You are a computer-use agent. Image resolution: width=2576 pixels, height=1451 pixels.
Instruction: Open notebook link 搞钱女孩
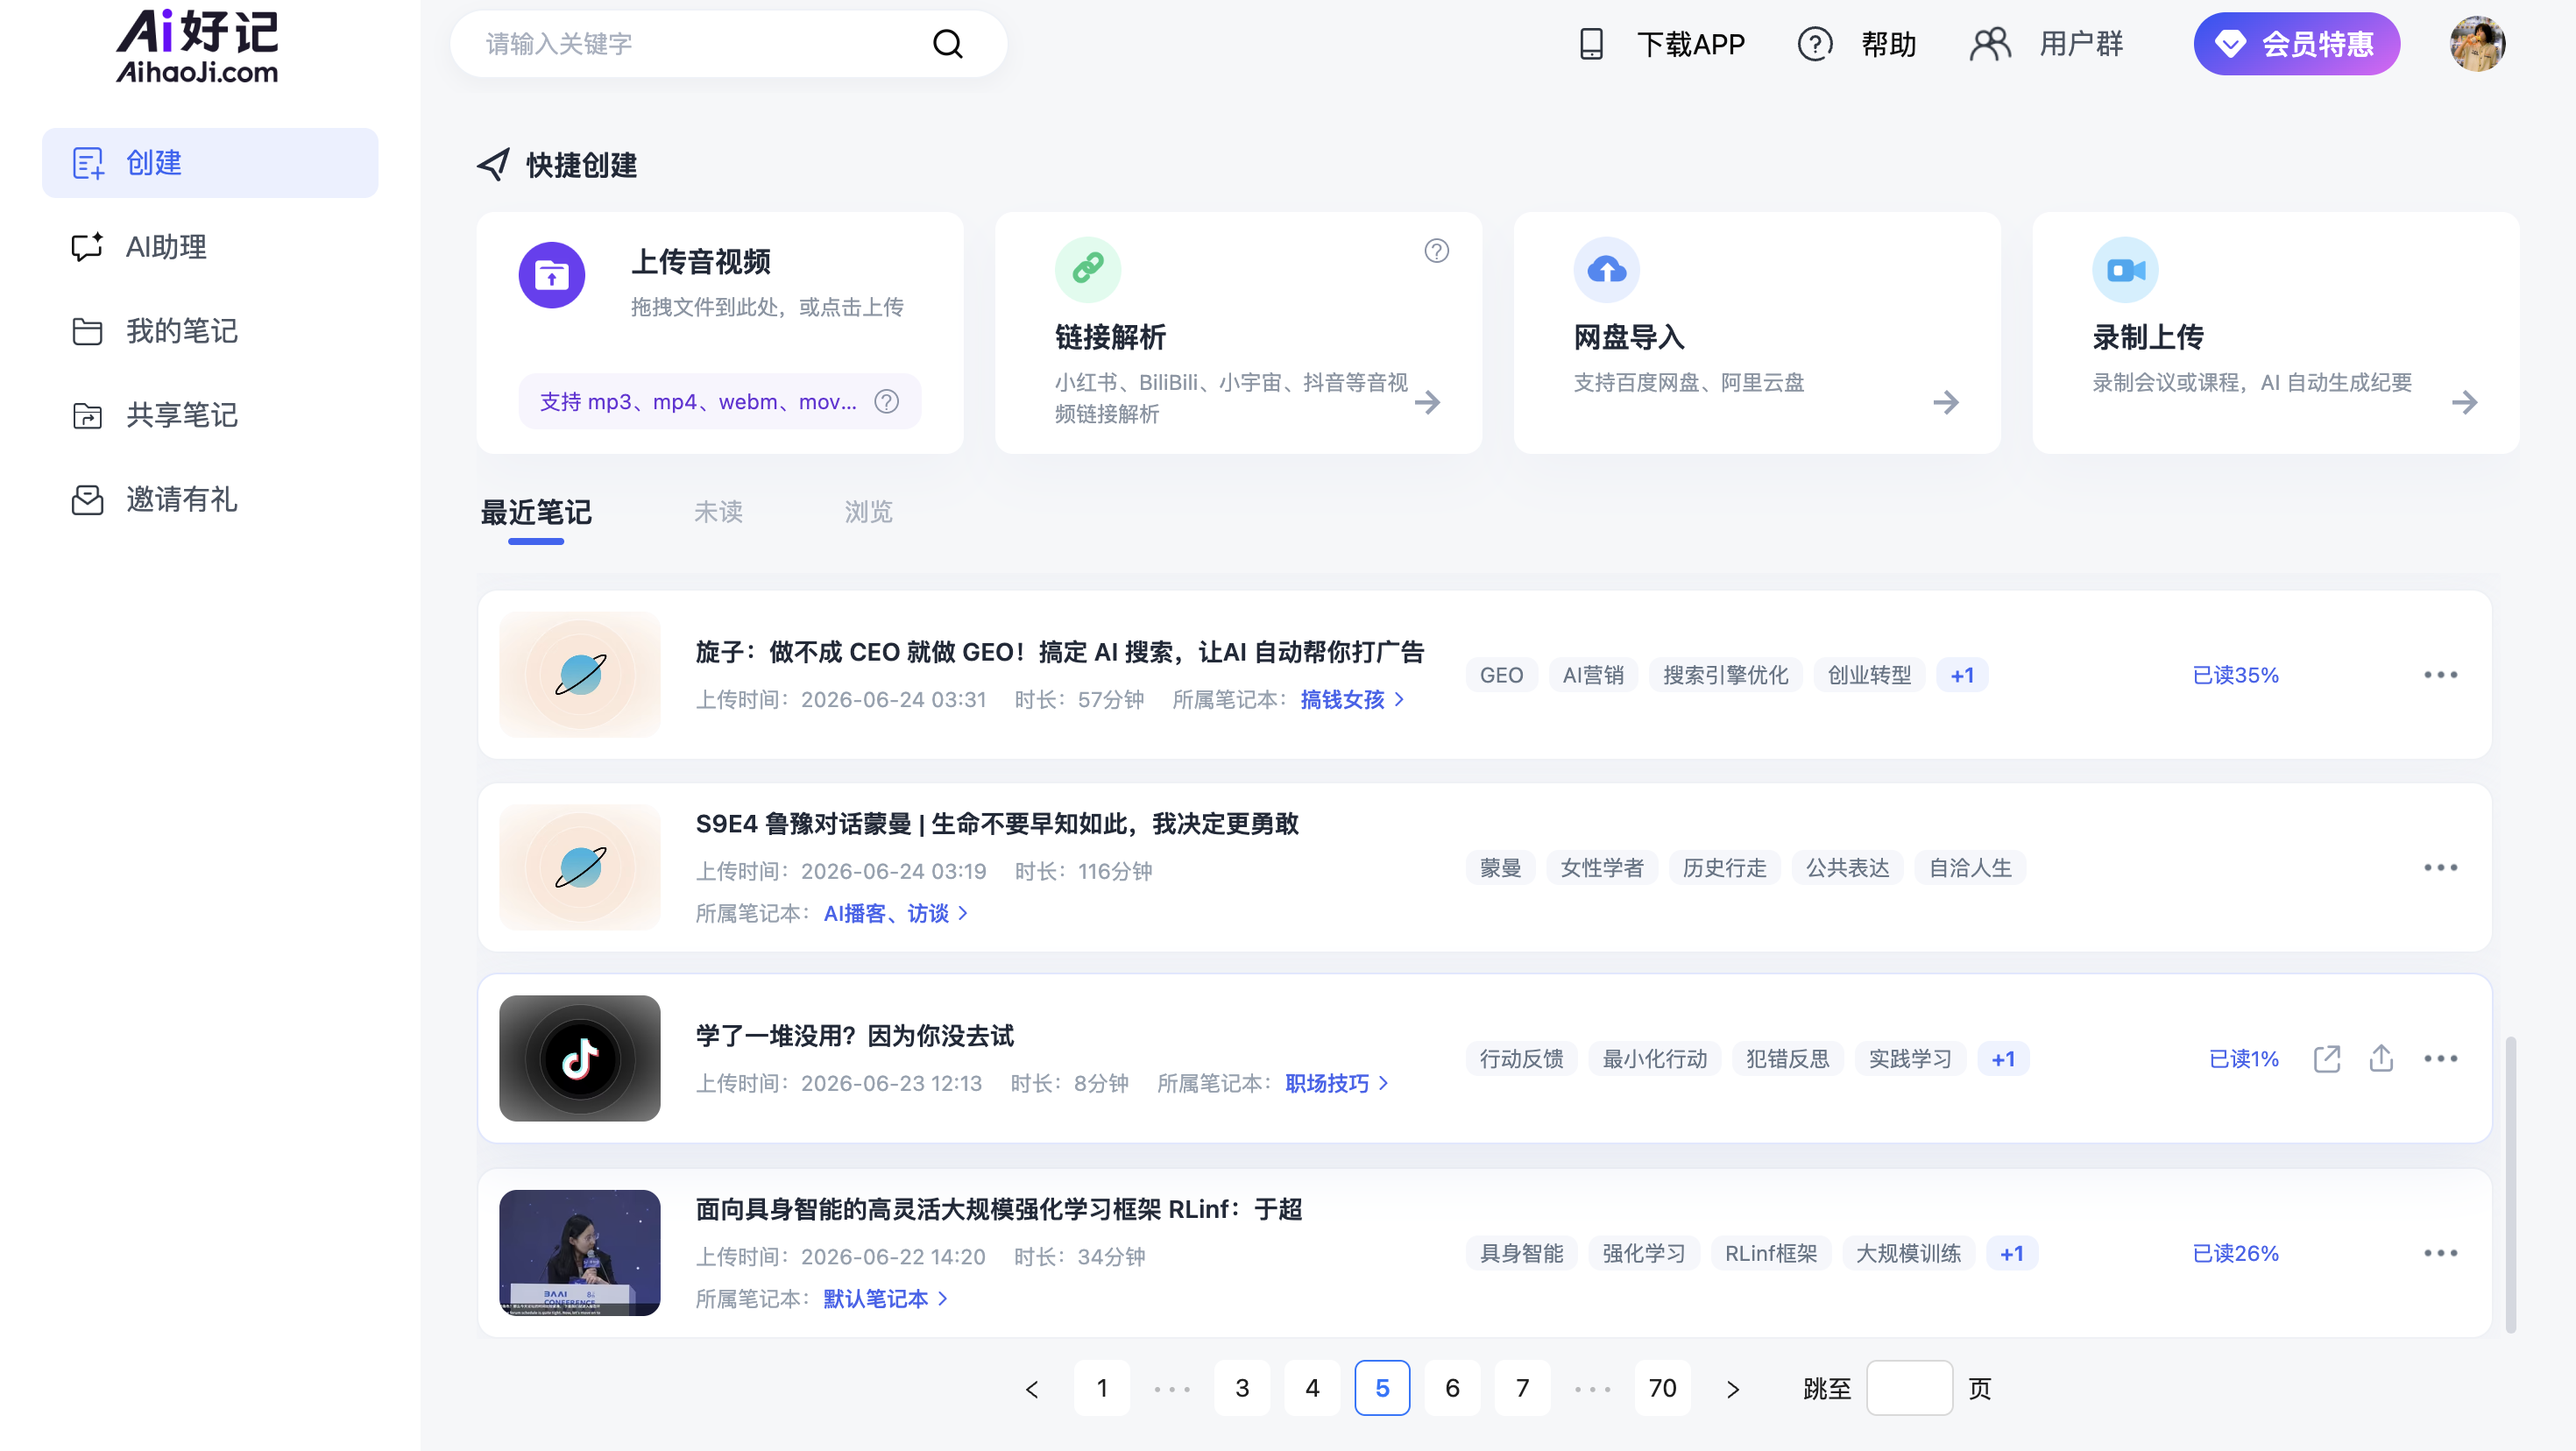1352,700
